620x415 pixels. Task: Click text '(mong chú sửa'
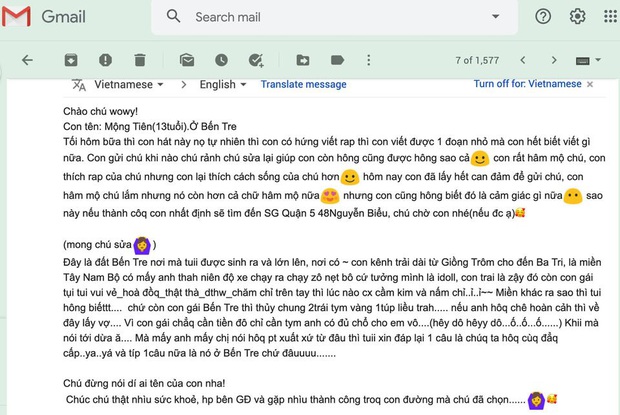tap(97, 245)
